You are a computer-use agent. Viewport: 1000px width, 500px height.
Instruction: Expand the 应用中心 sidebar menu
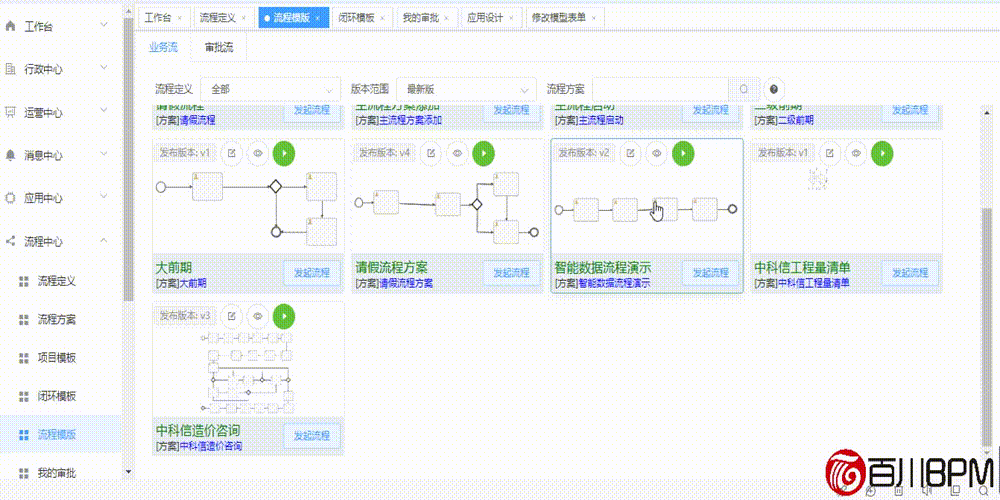coord(105,198)
